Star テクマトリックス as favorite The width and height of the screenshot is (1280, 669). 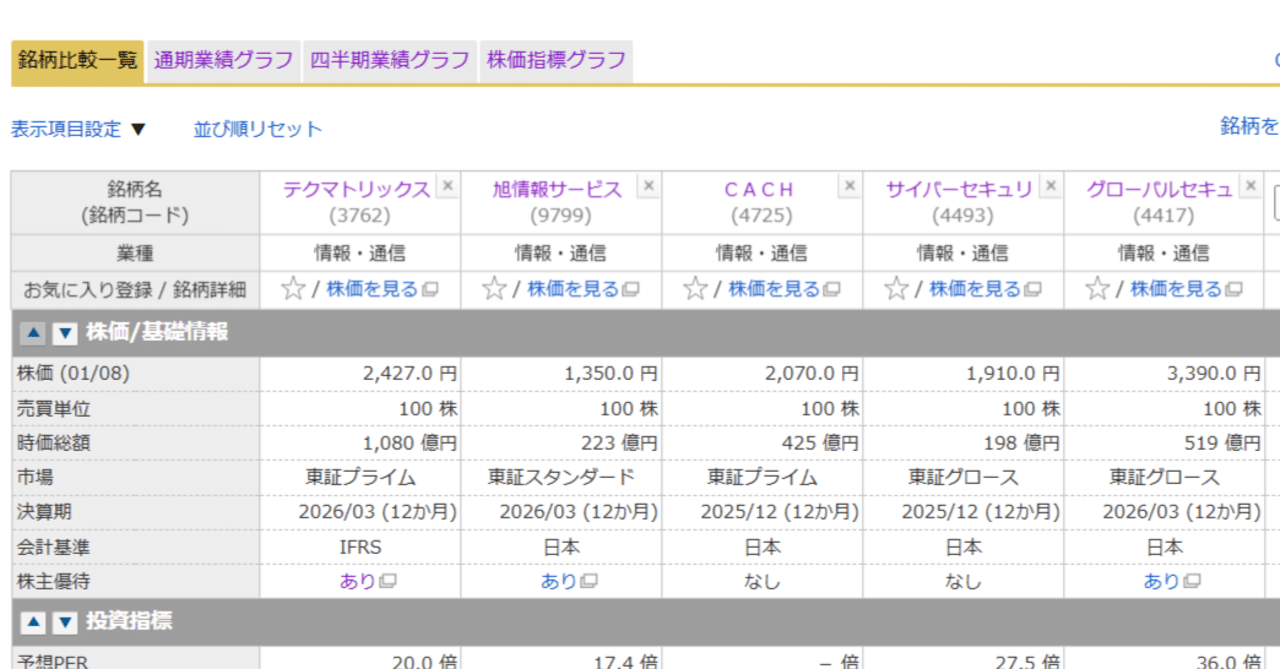293,290
